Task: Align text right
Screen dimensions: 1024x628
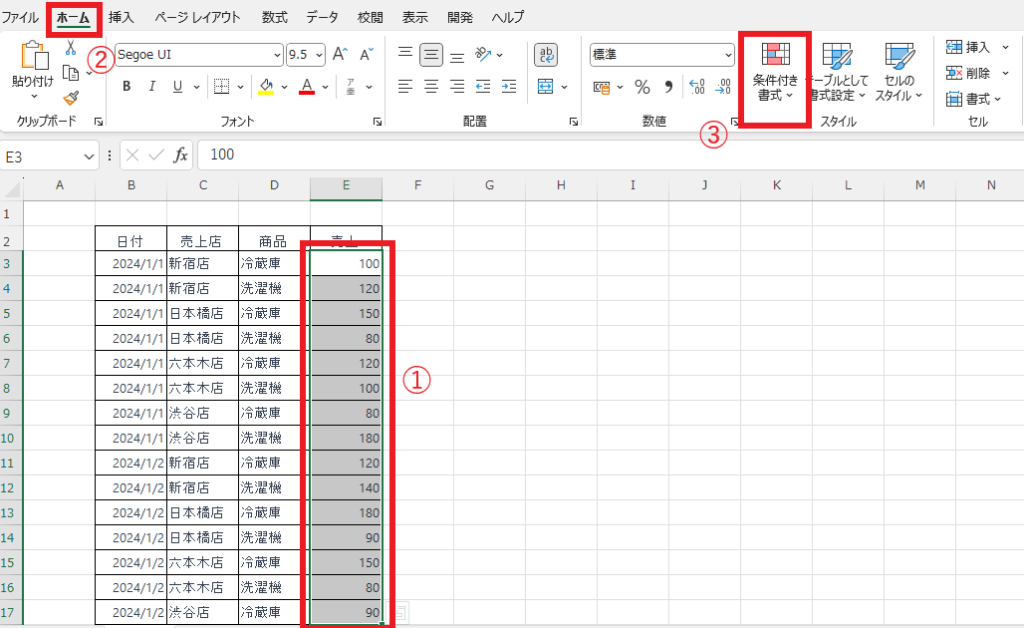Action: (457, 86)
